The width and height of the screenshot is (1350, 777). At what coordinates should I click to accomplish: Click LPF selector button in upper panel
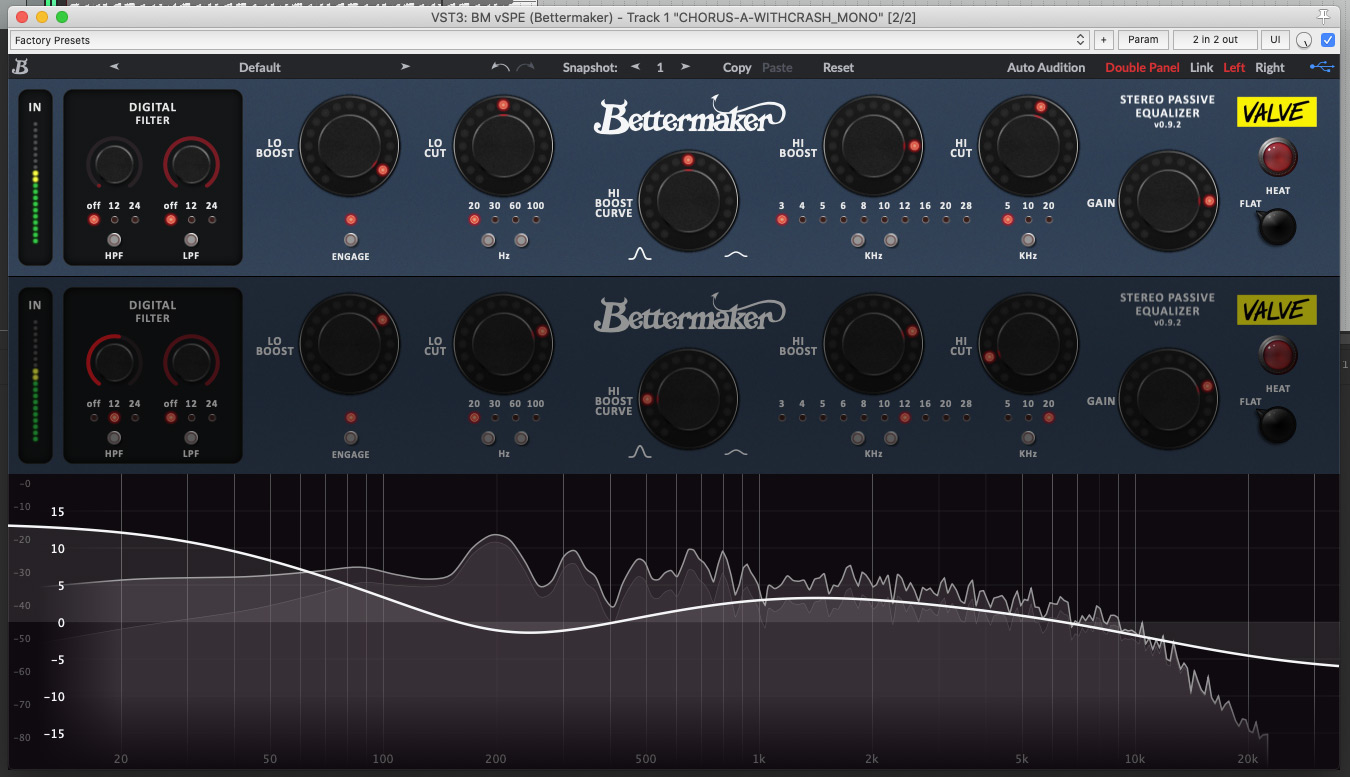click(191, 240)
